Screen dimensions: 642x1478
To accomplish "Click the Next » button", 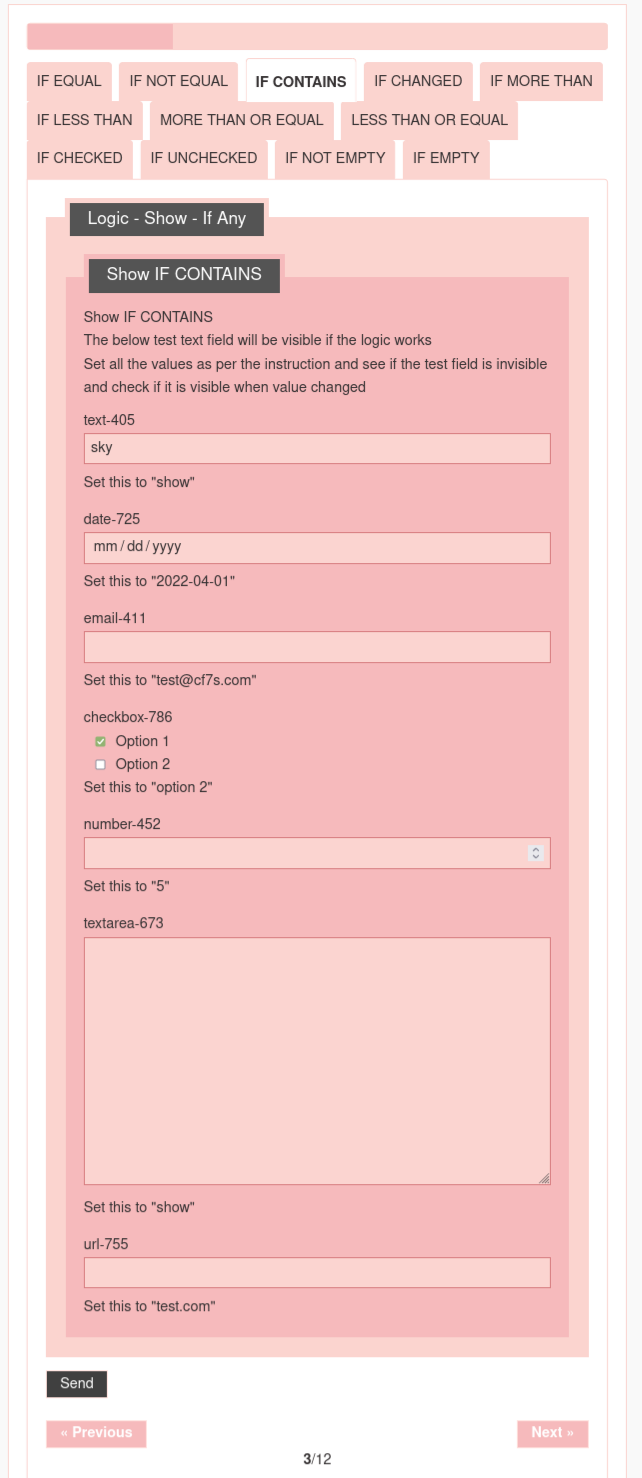I will pos(552,1433).
